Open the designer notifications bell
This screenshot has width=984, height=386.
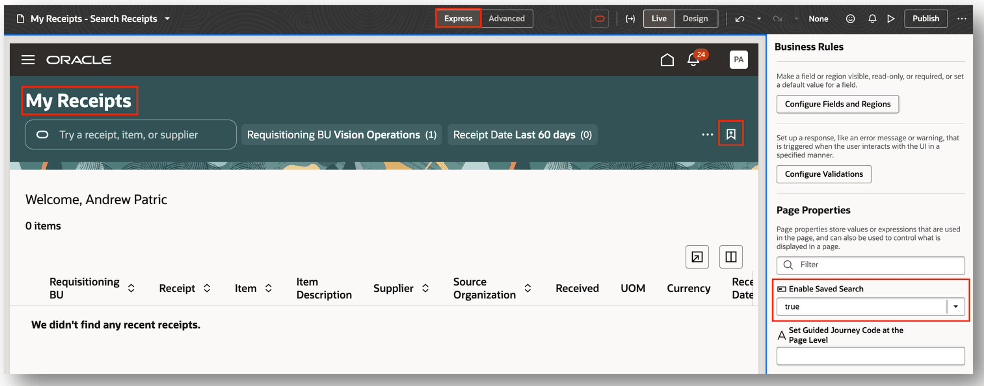pos(872,19)
